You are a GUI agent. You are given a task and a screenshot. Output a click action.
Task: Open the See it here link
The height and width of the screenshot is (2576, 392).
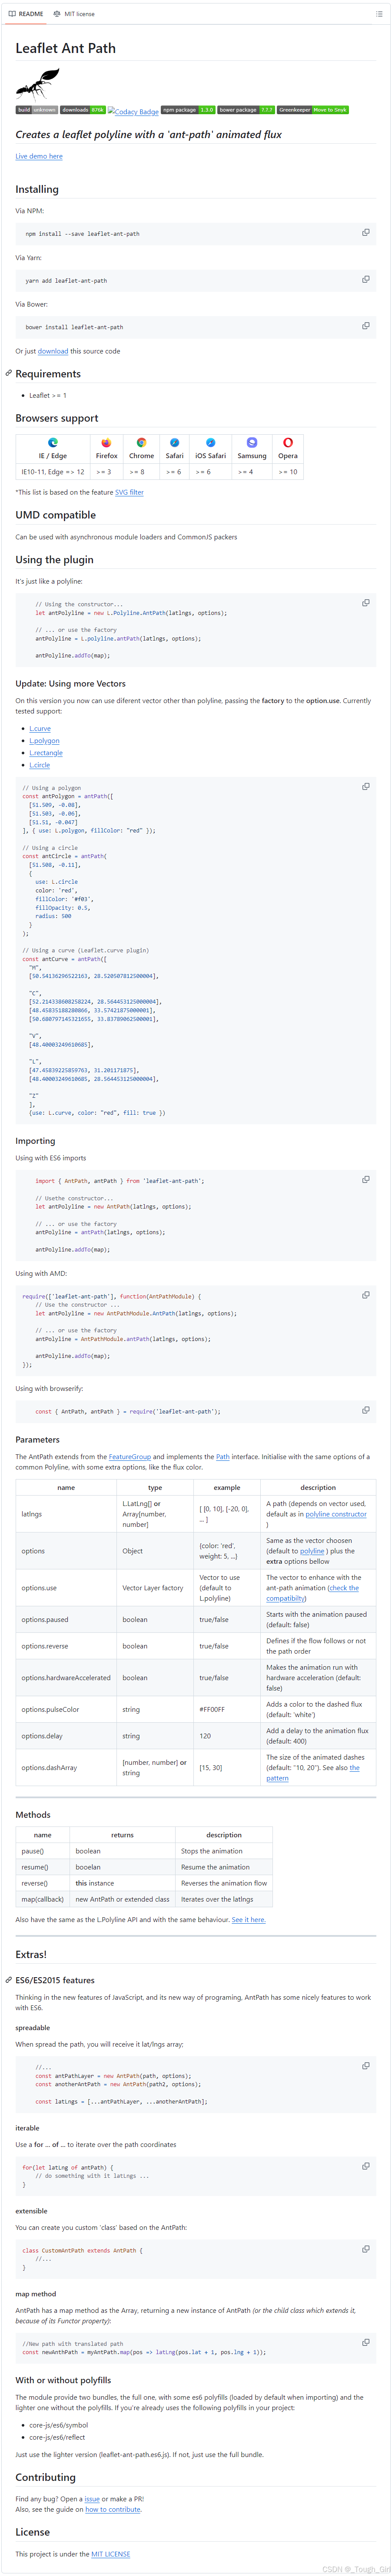click(248, 1919)
